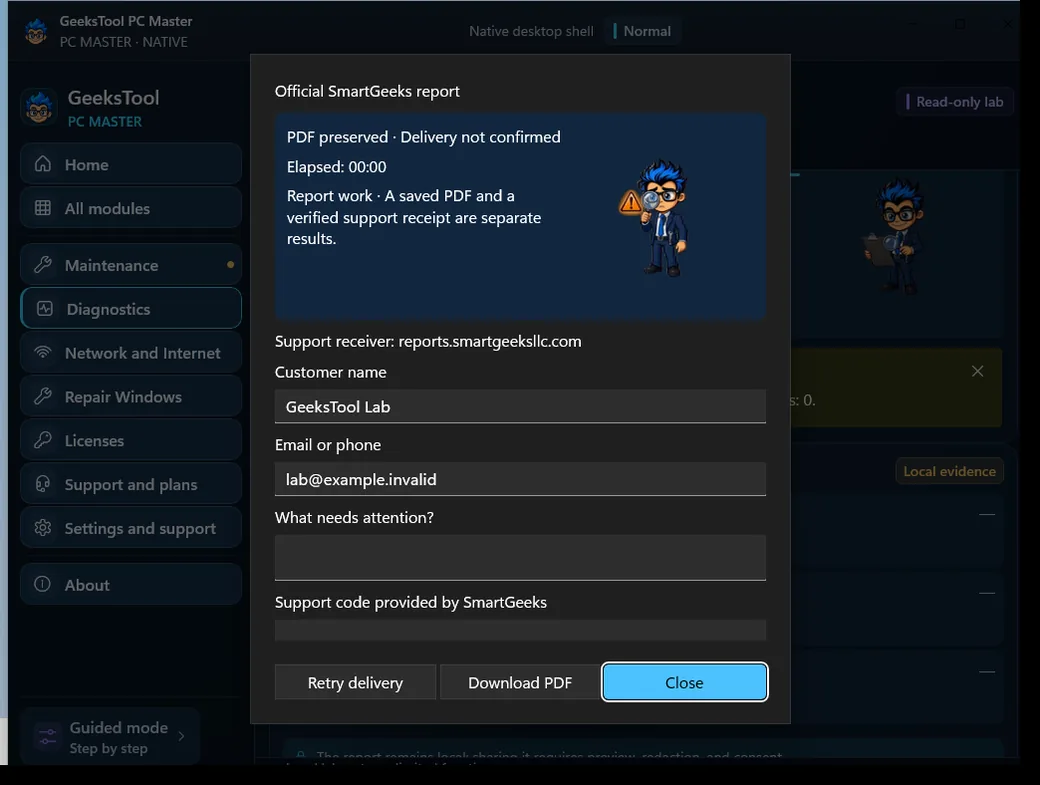
Task: Click the Repair Windows wrench icon
Action: 43,396
